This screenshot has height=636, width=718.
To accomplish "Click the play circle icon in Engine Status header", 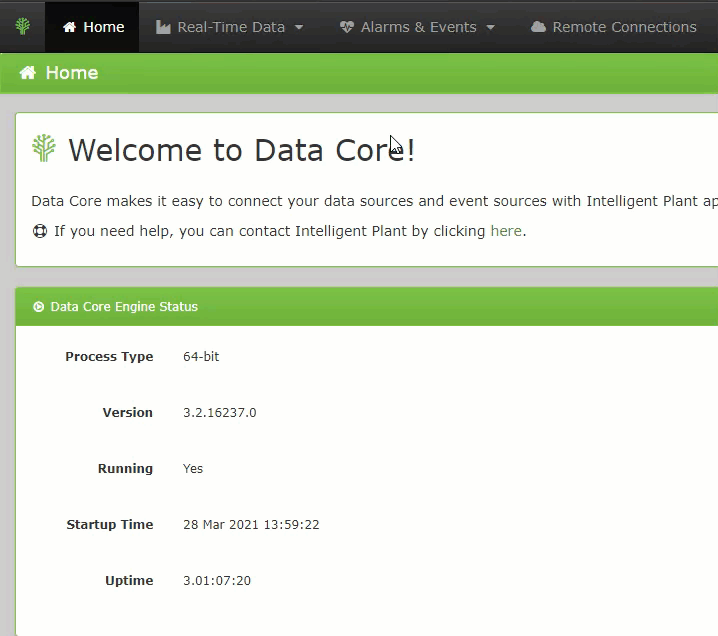I will click(38, 307).
